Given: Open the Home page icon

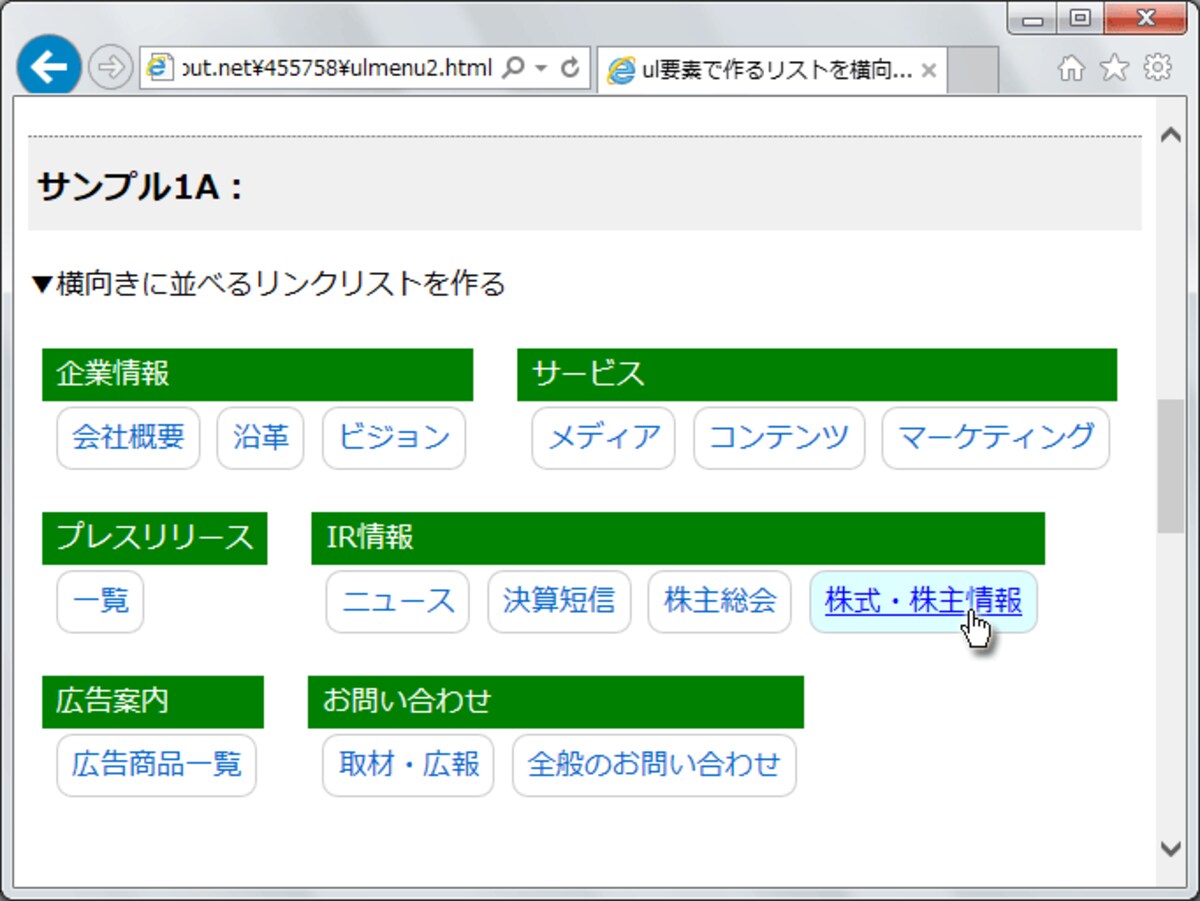Looking at the screenshot, I should click(1071, 68).
